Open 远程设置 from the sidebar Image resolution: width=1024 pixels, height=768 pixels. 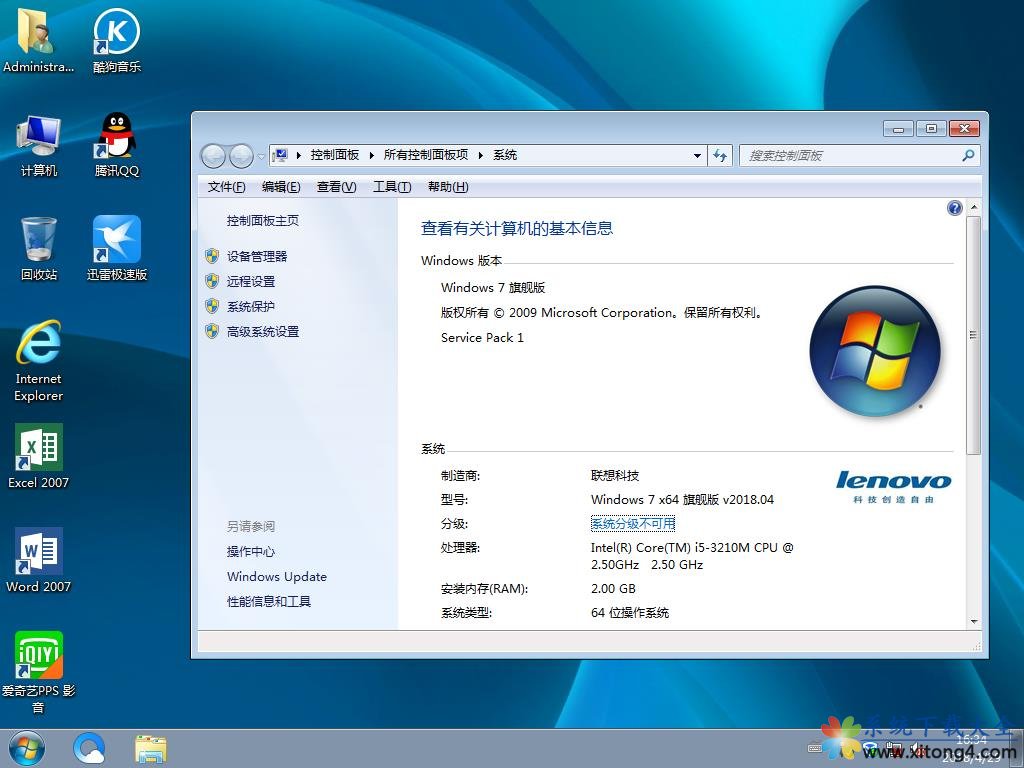pyautogui.click(x=251, y=281)
